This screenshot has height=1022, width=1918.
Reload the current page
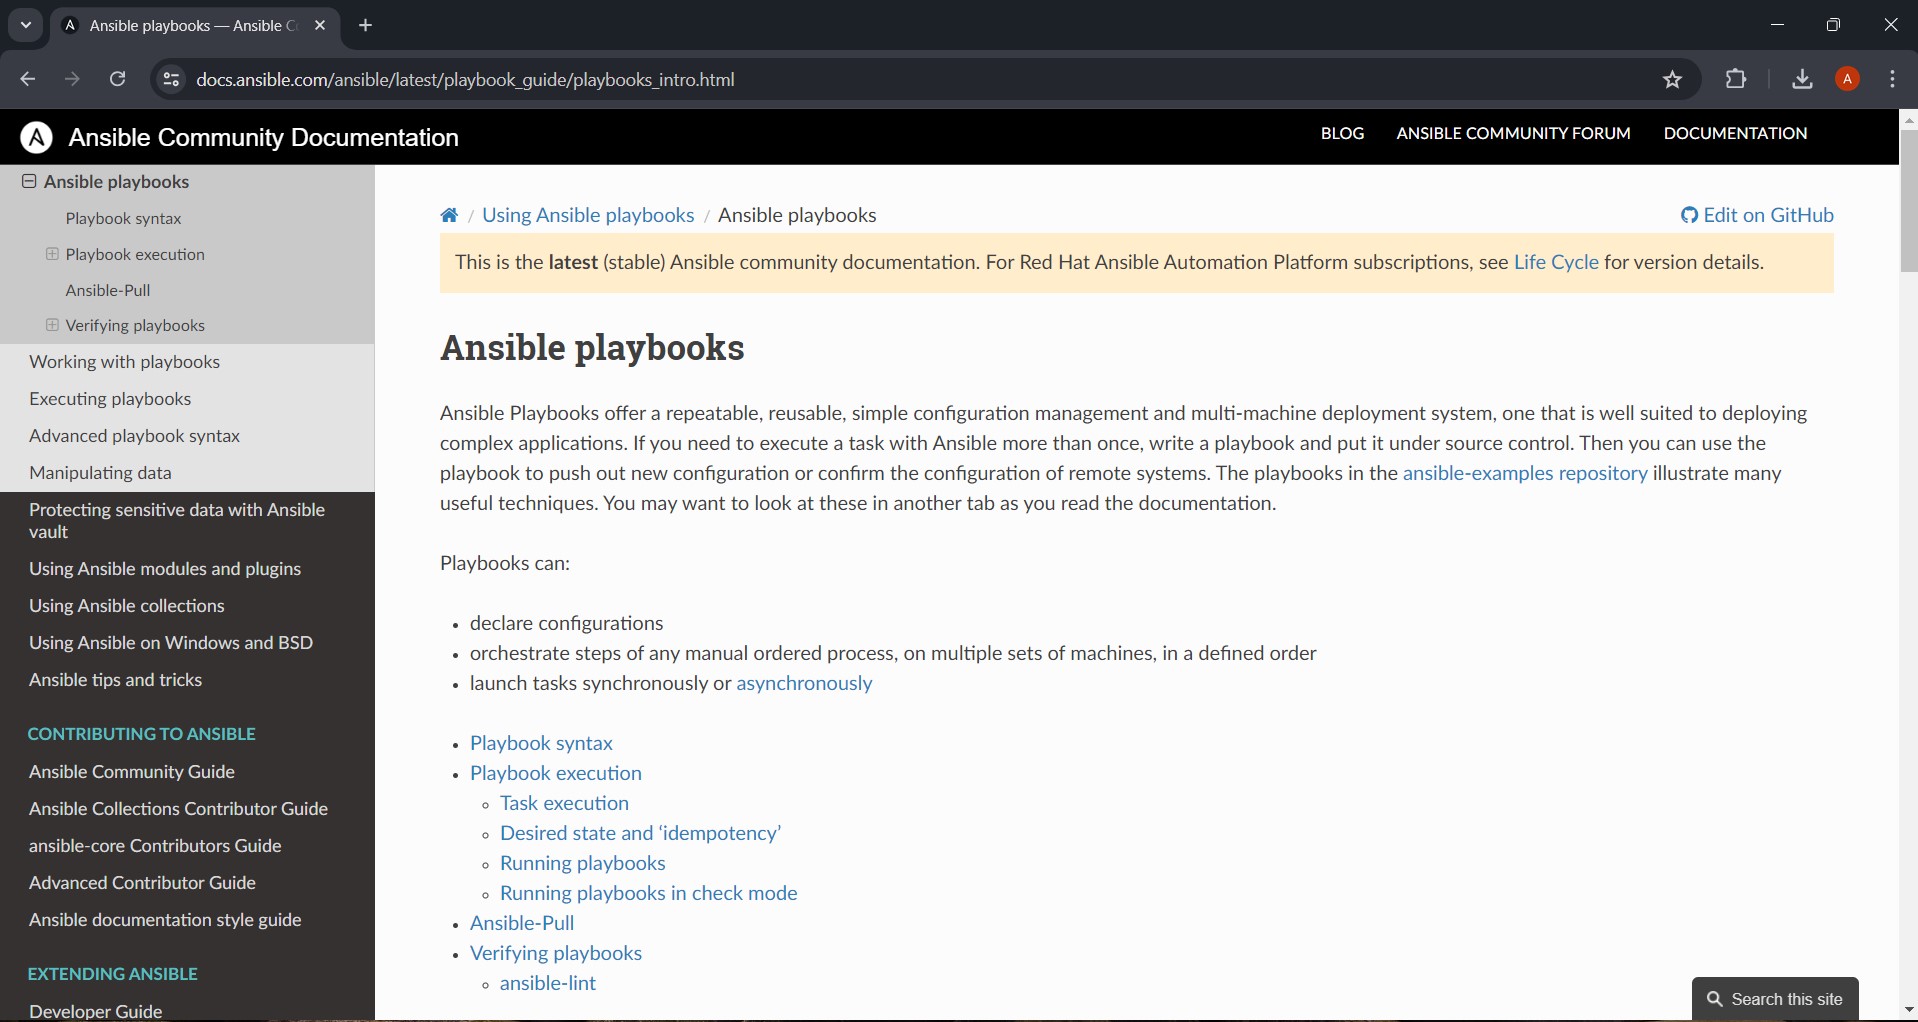(118, 80)
